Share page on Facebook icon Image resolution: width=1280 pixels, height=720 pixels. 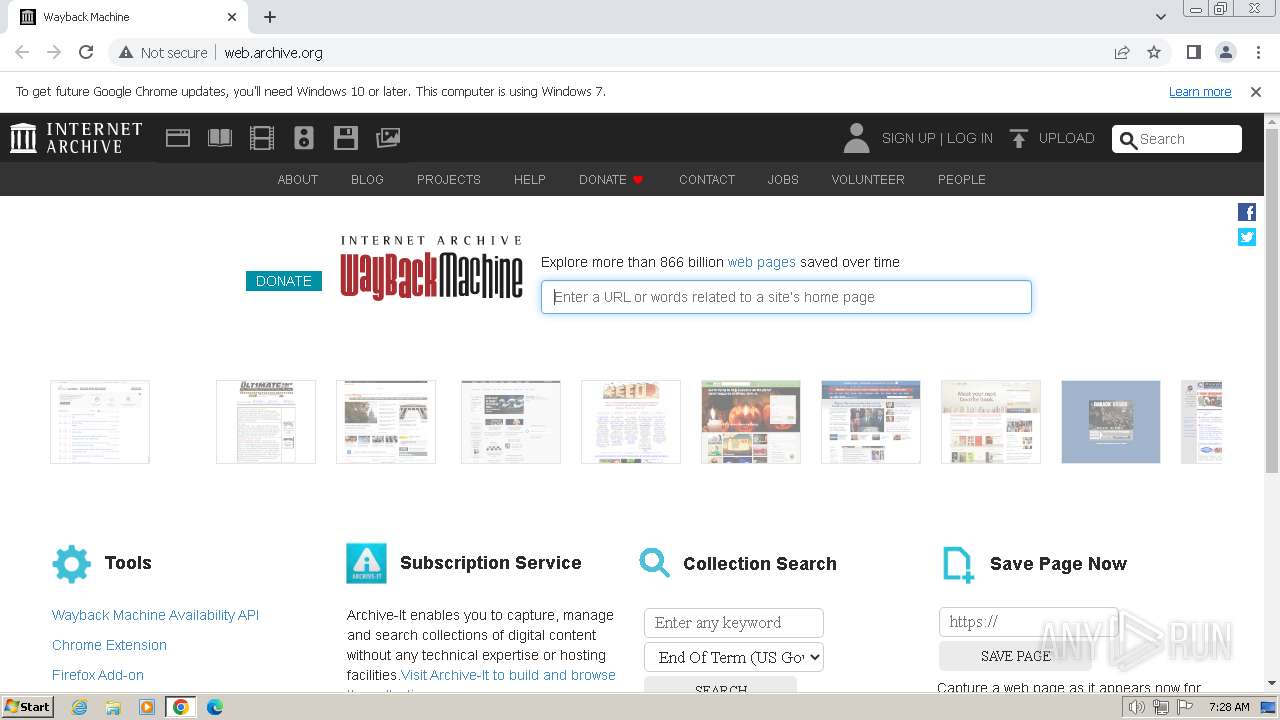(1247, 212)
